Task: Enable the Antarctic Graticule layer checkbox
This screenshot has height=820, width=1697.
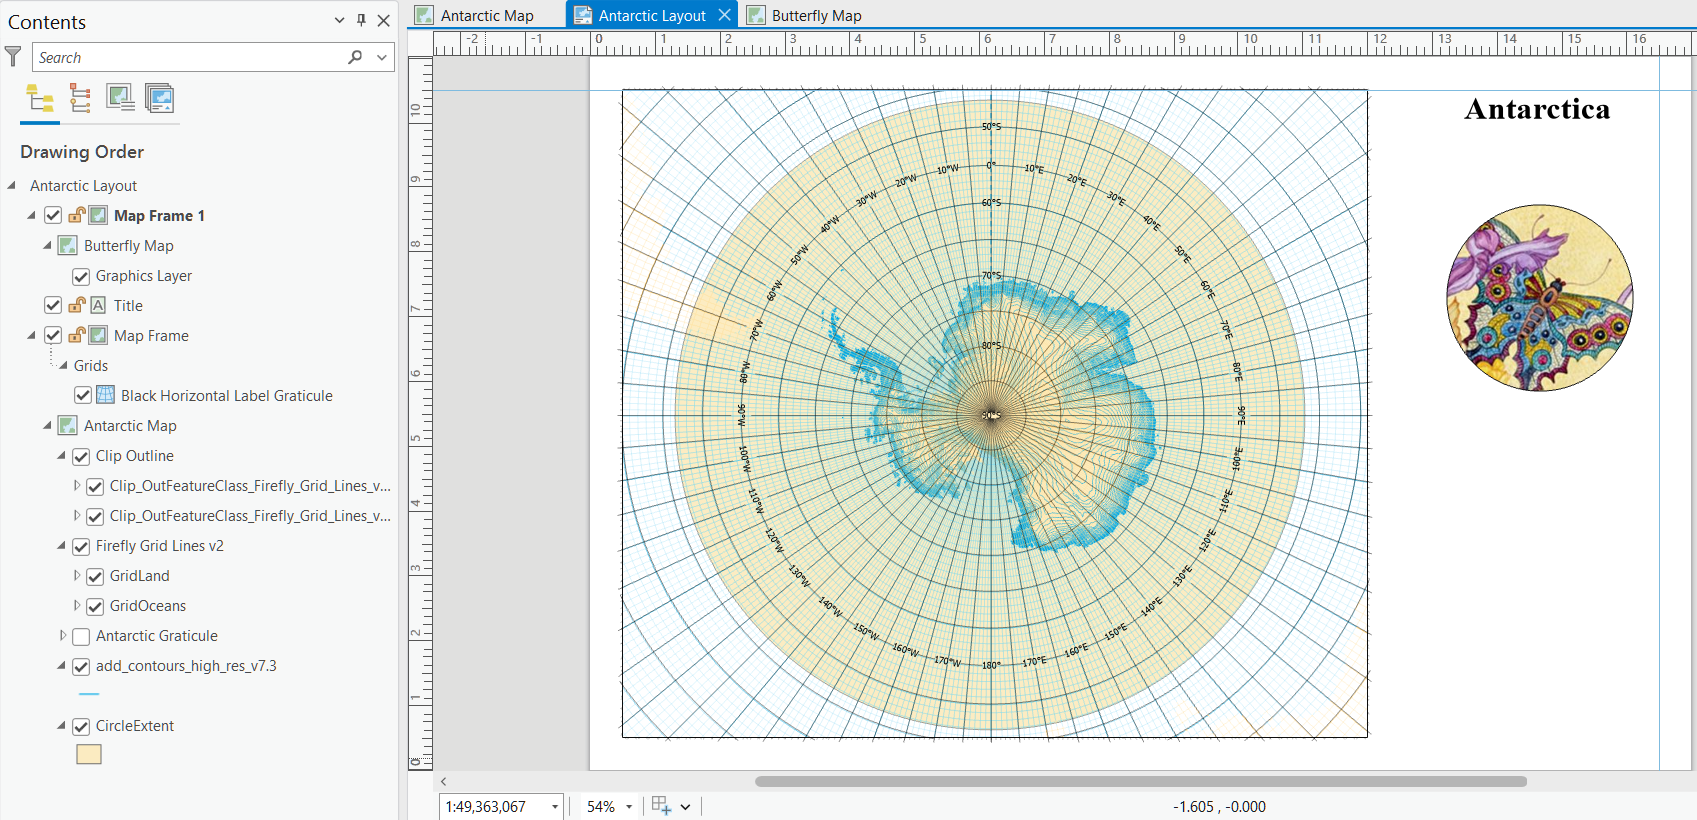Action: click(x=81, y=636)
